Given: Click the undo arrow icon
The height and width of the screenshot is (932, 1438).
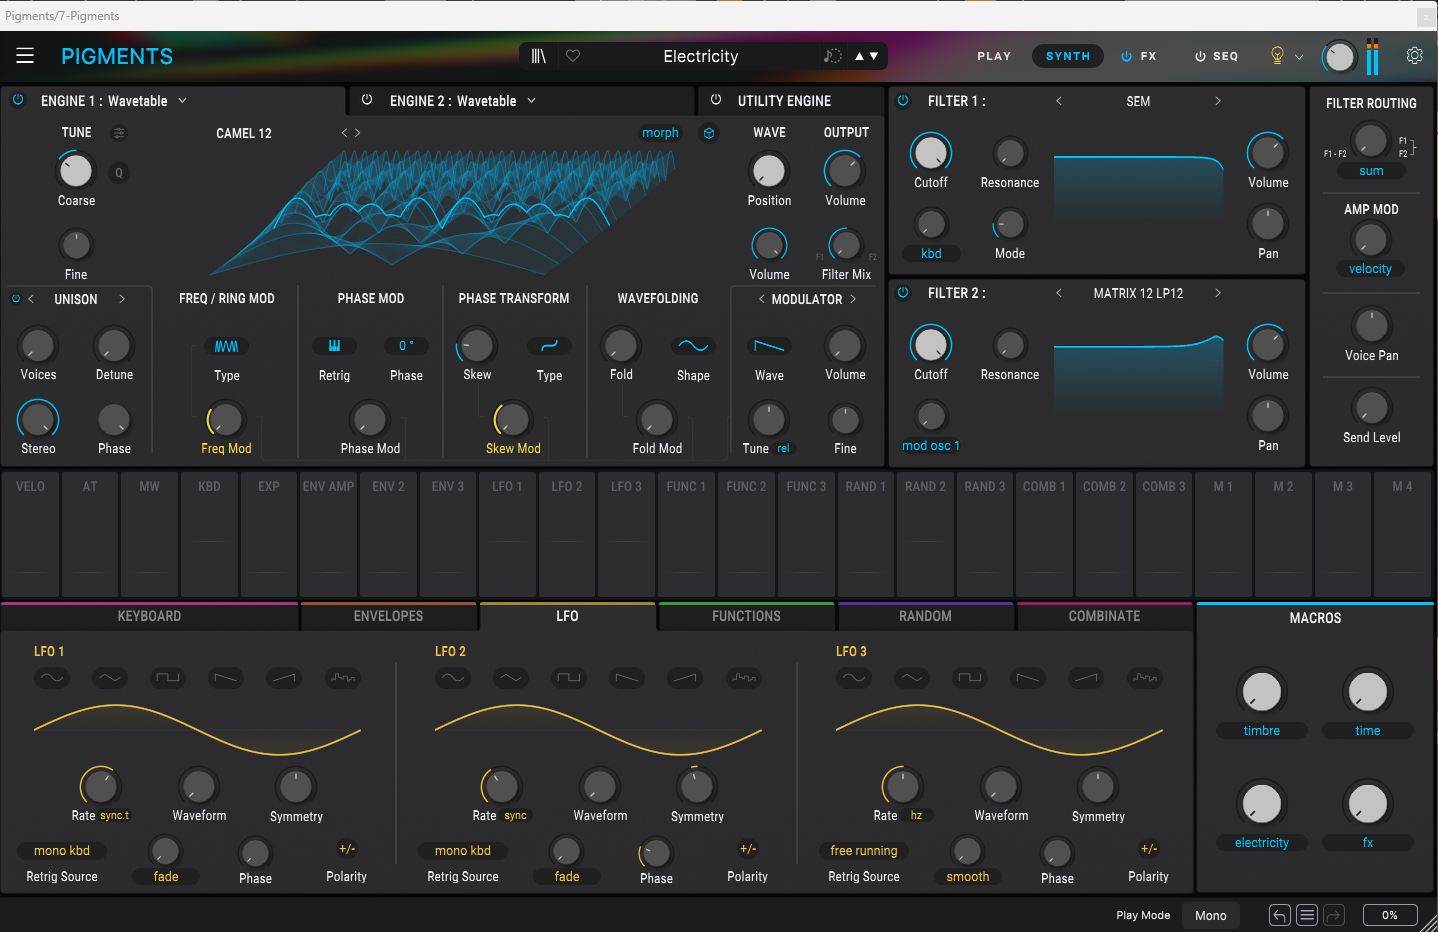Looking at the screenshot, I should tap(1279, 915).
